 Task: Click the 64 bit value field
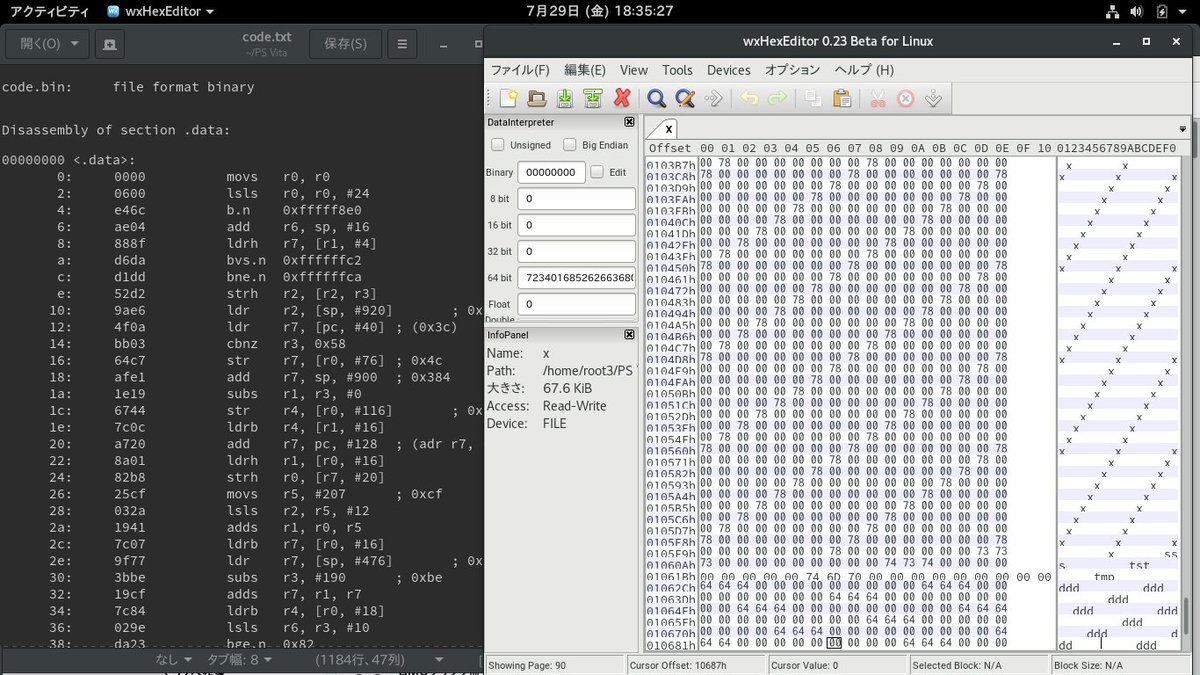tap(576, 278)
